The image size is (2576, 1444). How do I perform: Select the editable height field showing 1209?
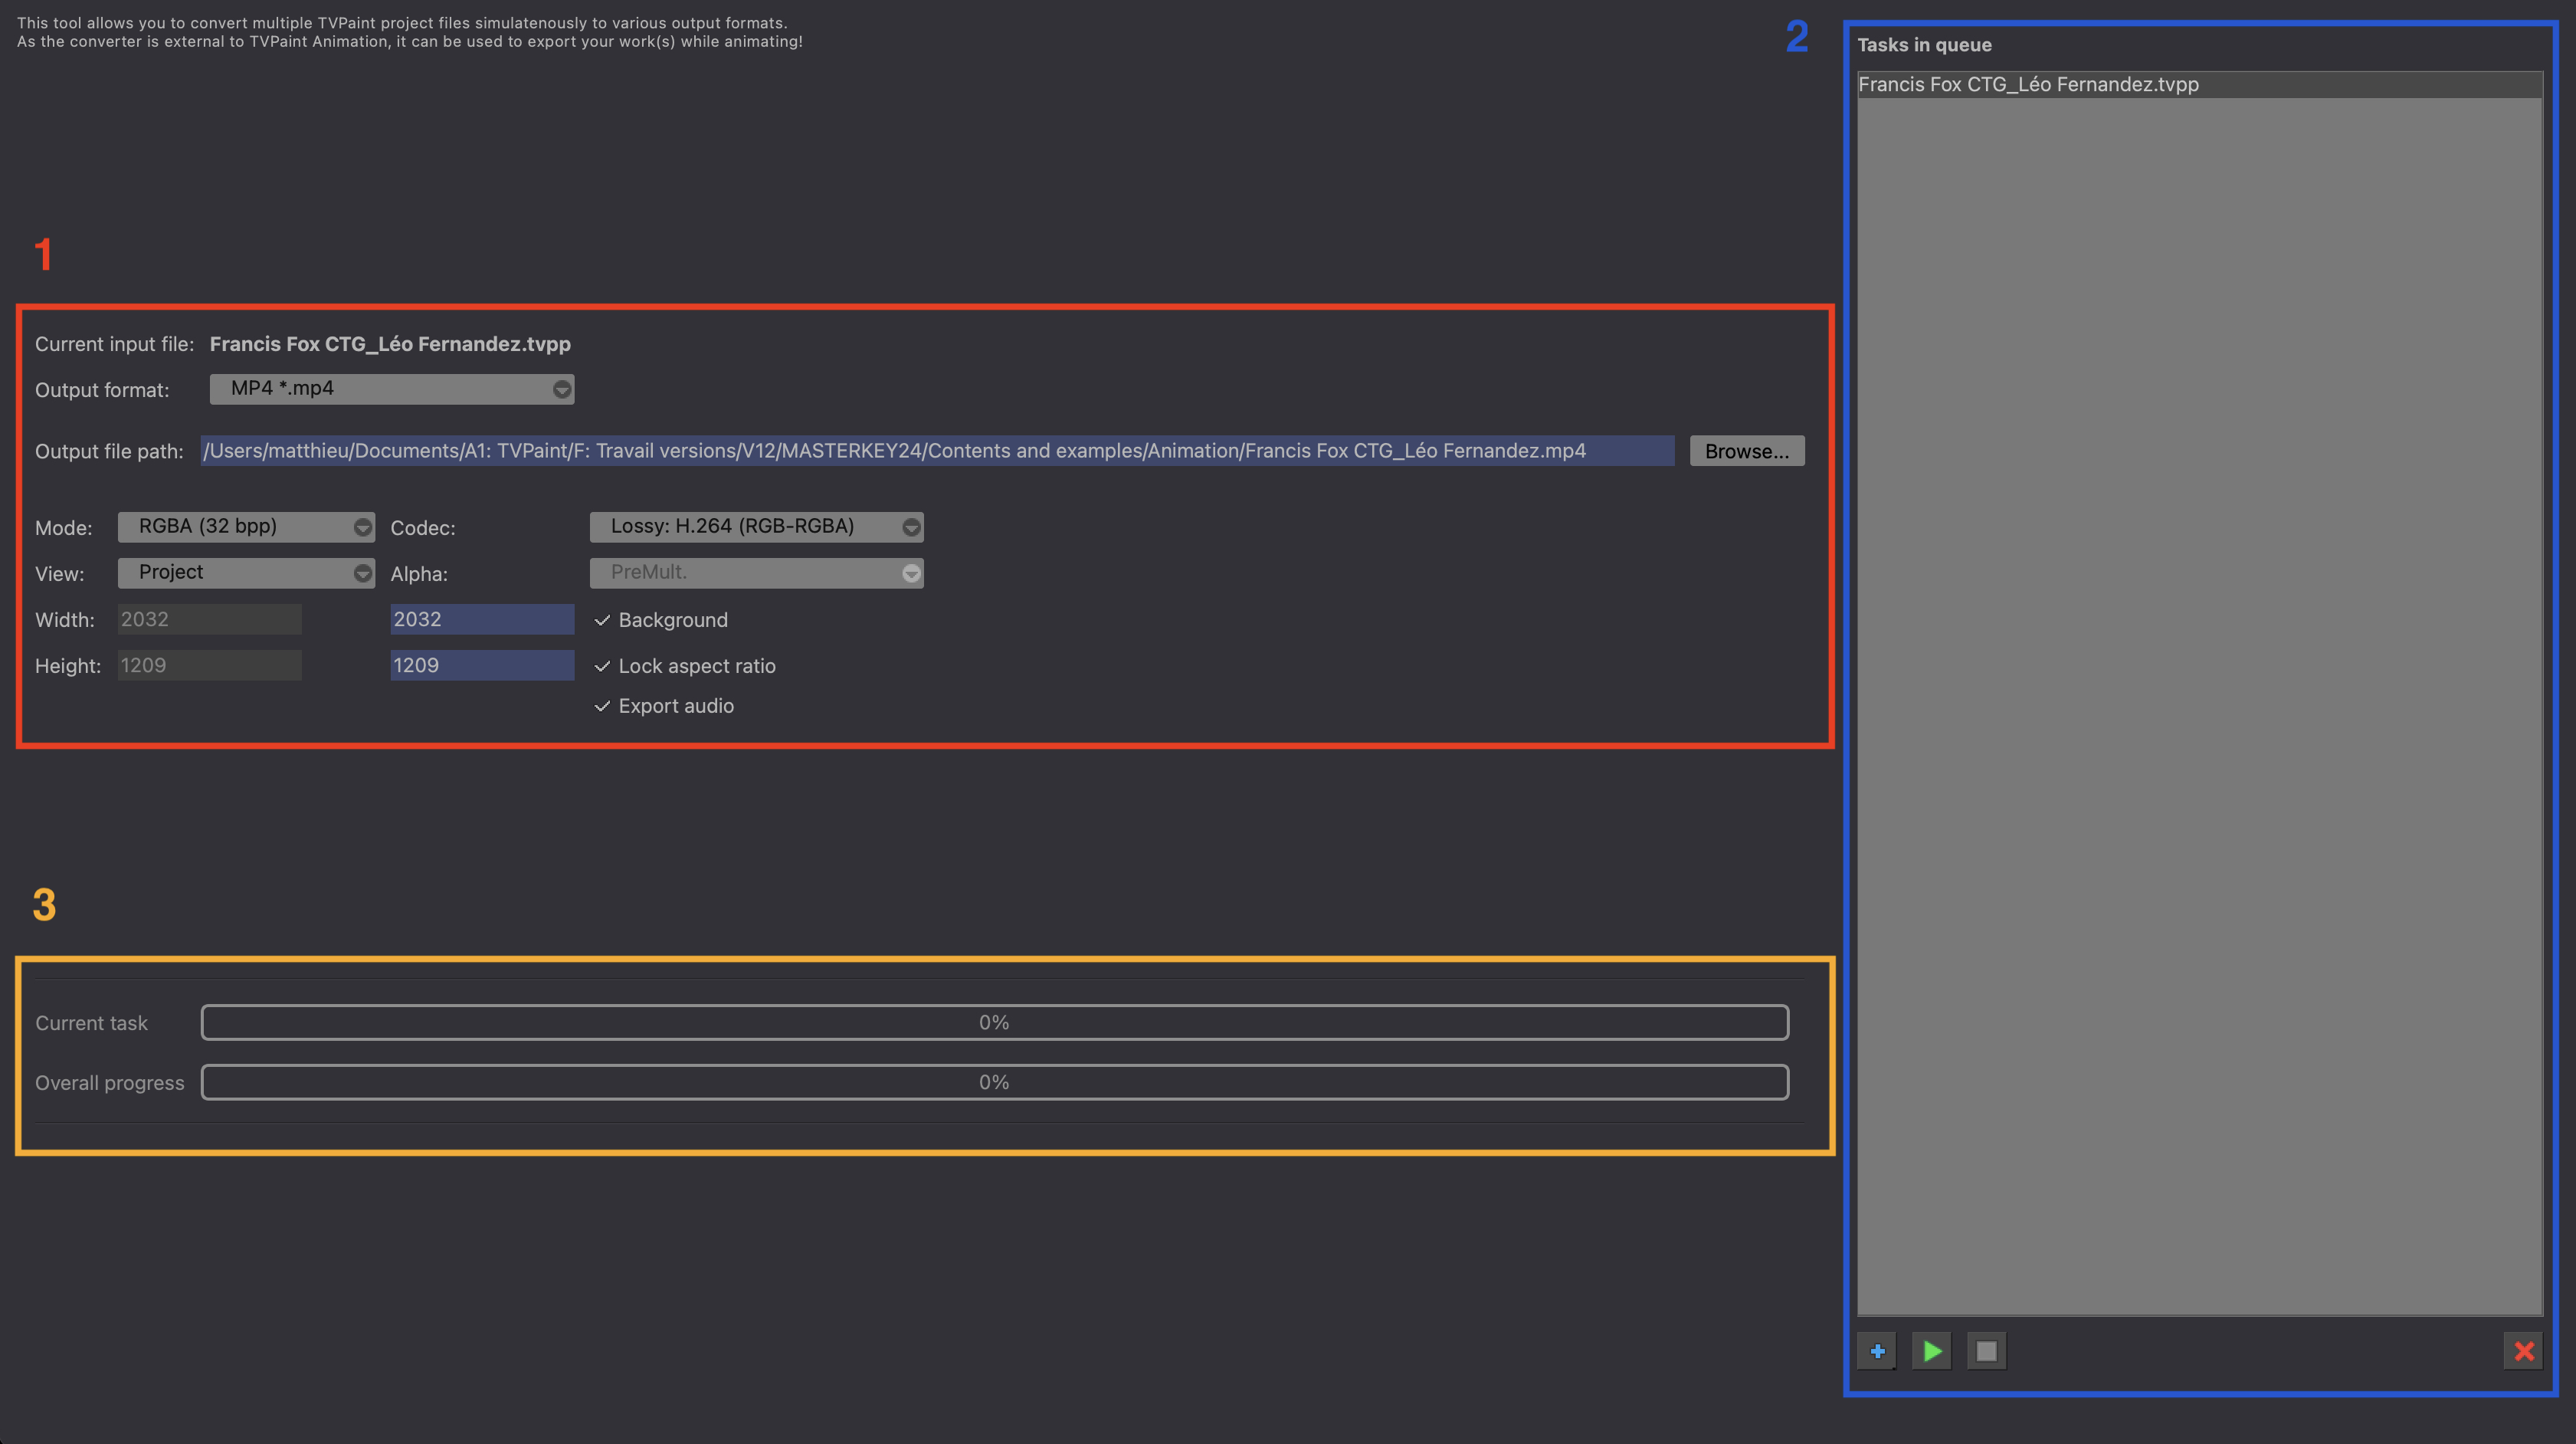point(481,665)
